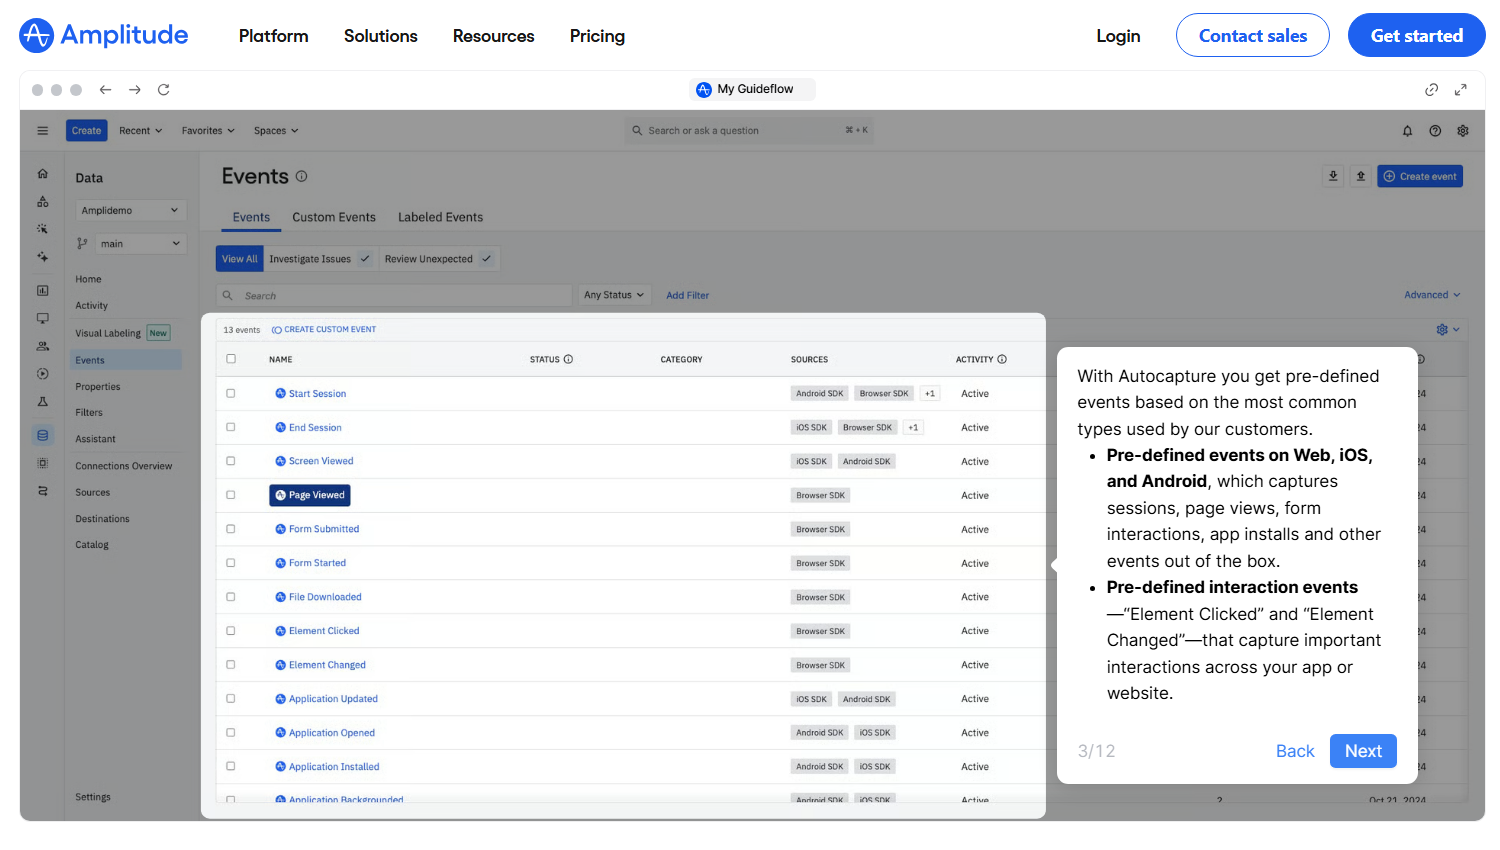The height and width of the screenshot is (850, 1500).
Task: Click the Activity column info icon
Action: [1002, 359]
